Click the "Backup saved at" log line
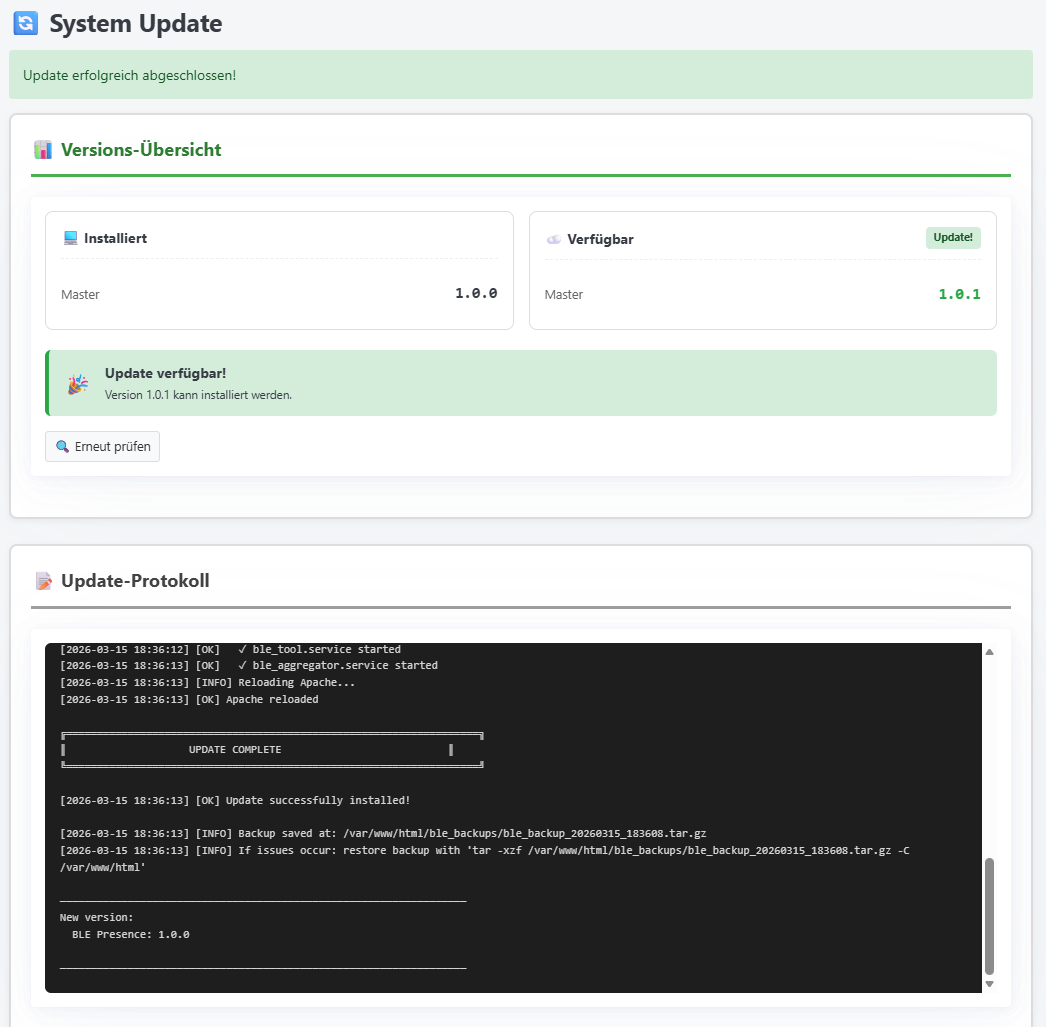The width and height of the screenshot is (1046, 1027). pyautogui.click(x=383, y=833)
